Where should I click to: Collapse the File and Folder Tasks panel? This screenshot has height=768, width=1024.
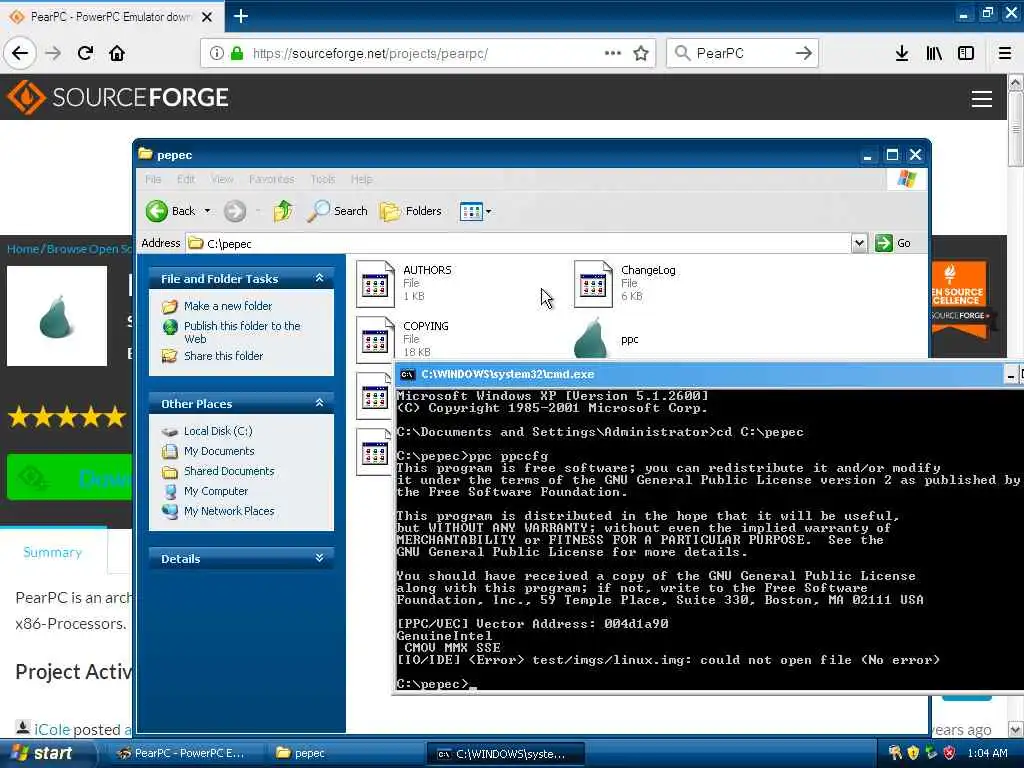tap(319, 278)
